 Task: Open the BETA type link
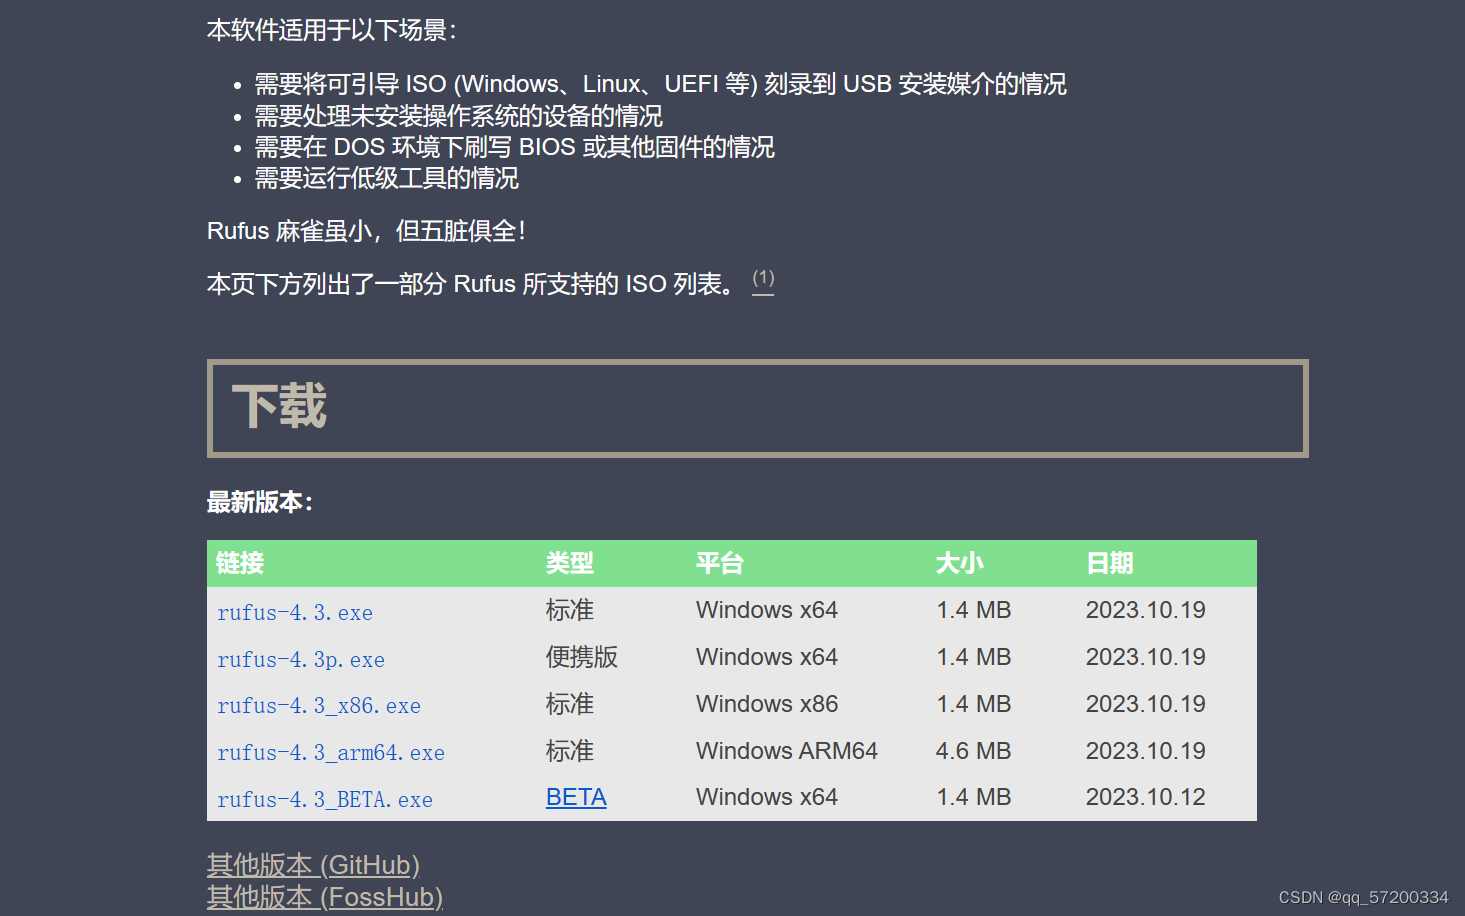576,797
